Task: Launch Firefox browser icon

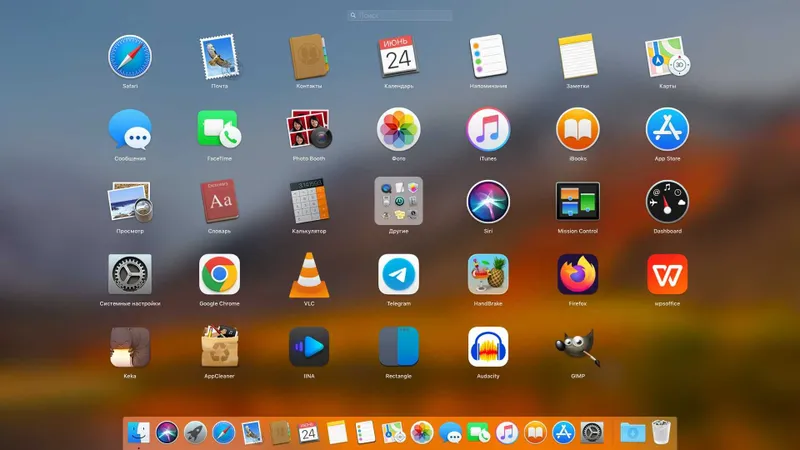Action: pyautogui.click(x=578, y=274)
